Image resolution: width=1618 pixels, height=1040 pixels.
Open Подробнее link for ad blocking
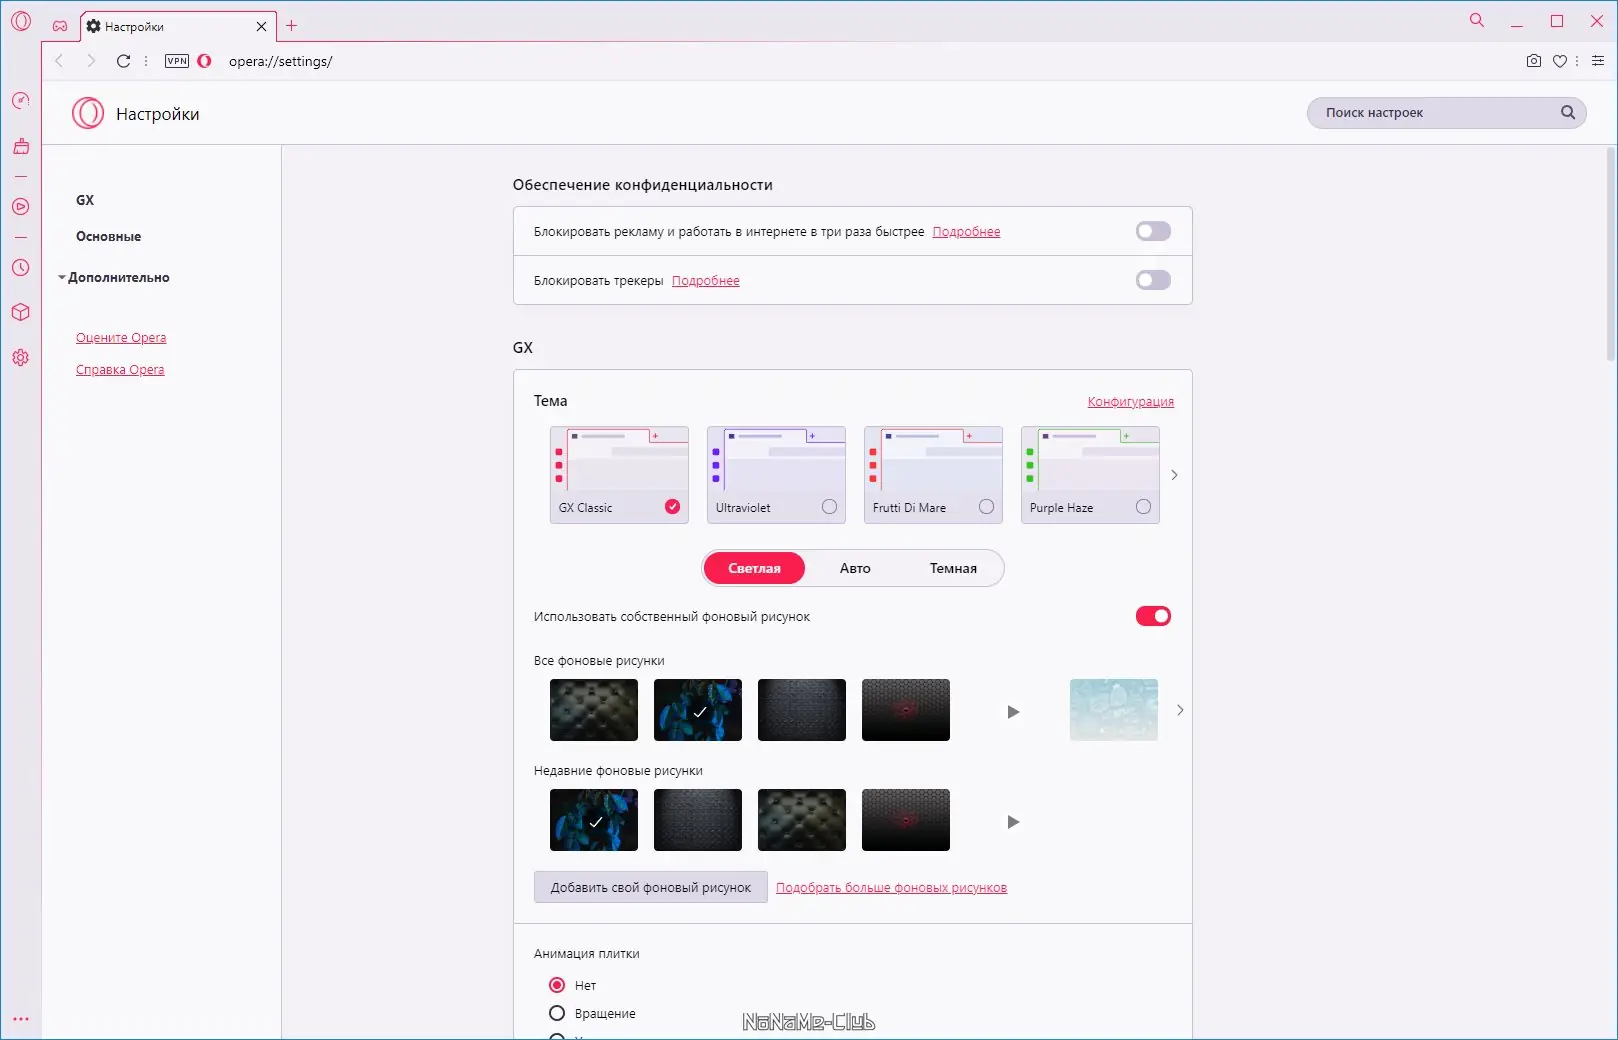pos(966,232)
